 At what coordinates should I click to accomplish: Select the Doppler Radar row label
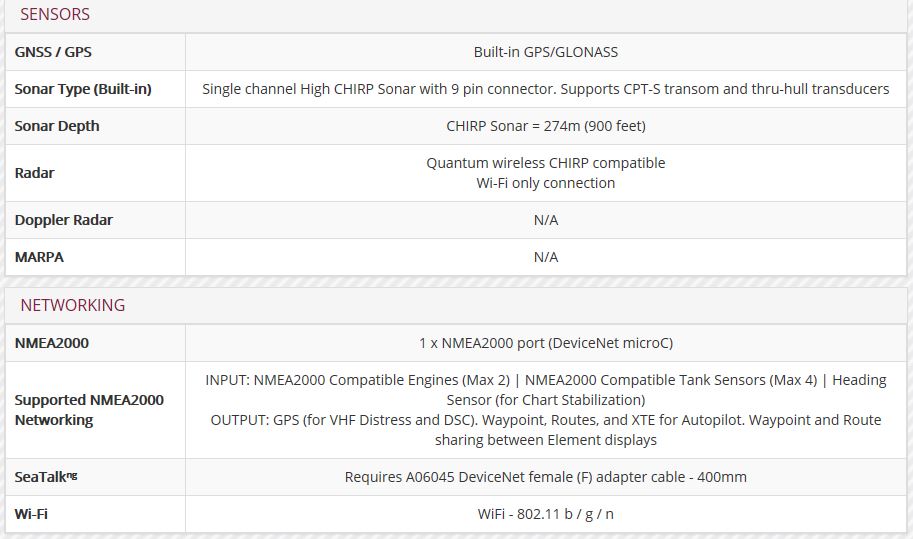click(x=63, y=220)
